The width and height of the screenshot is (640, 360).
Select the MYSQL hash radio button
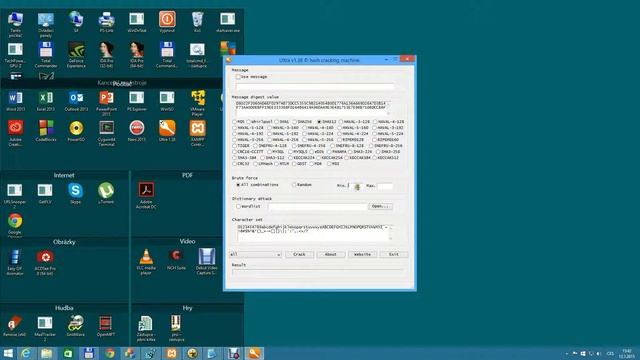pos(269,152)
